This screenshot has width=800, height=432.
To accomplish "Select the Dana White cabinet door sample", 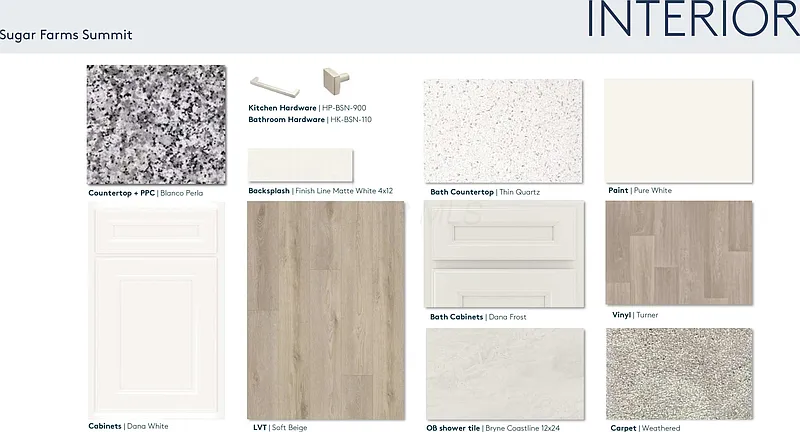I will pyautogui.click(x=156, y=310).
